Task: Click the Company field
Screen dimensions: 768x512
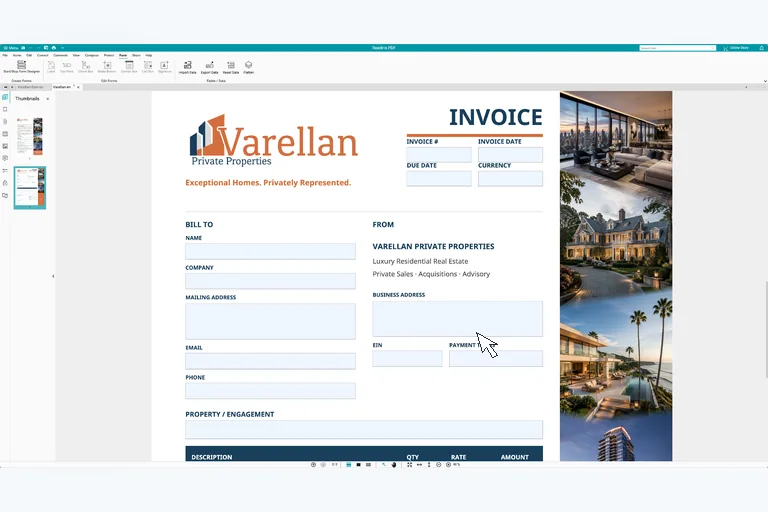Action: [270, 281]
